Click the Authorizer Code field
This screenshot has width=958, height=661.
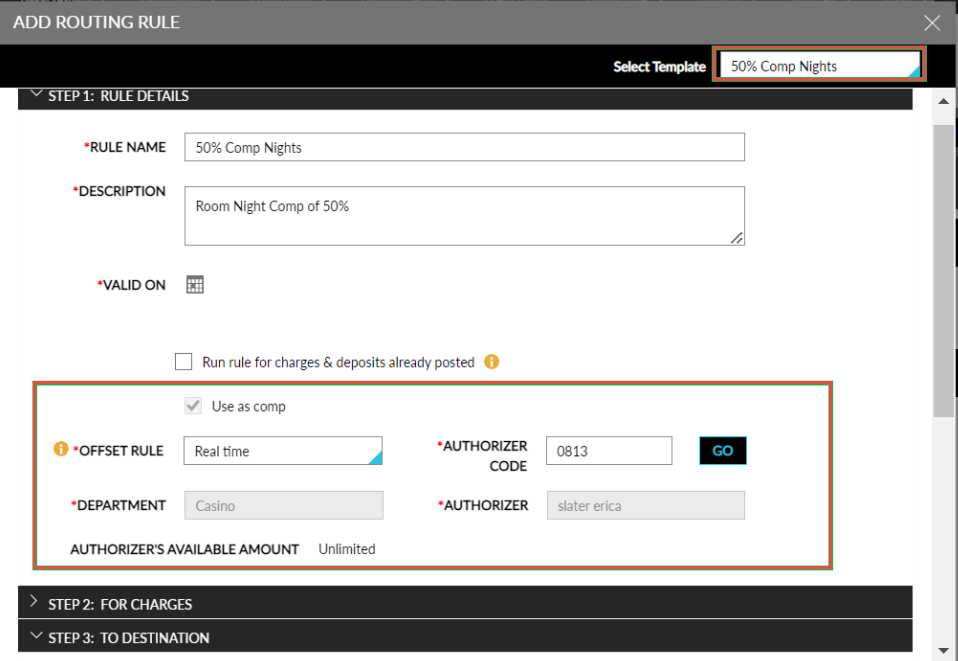click(609, 450)
